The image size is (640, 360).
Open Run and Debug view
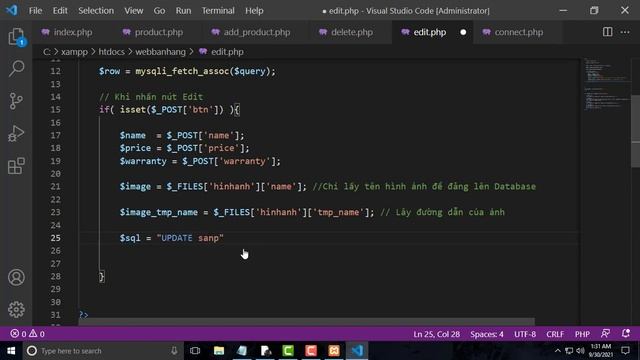point(16,133)
